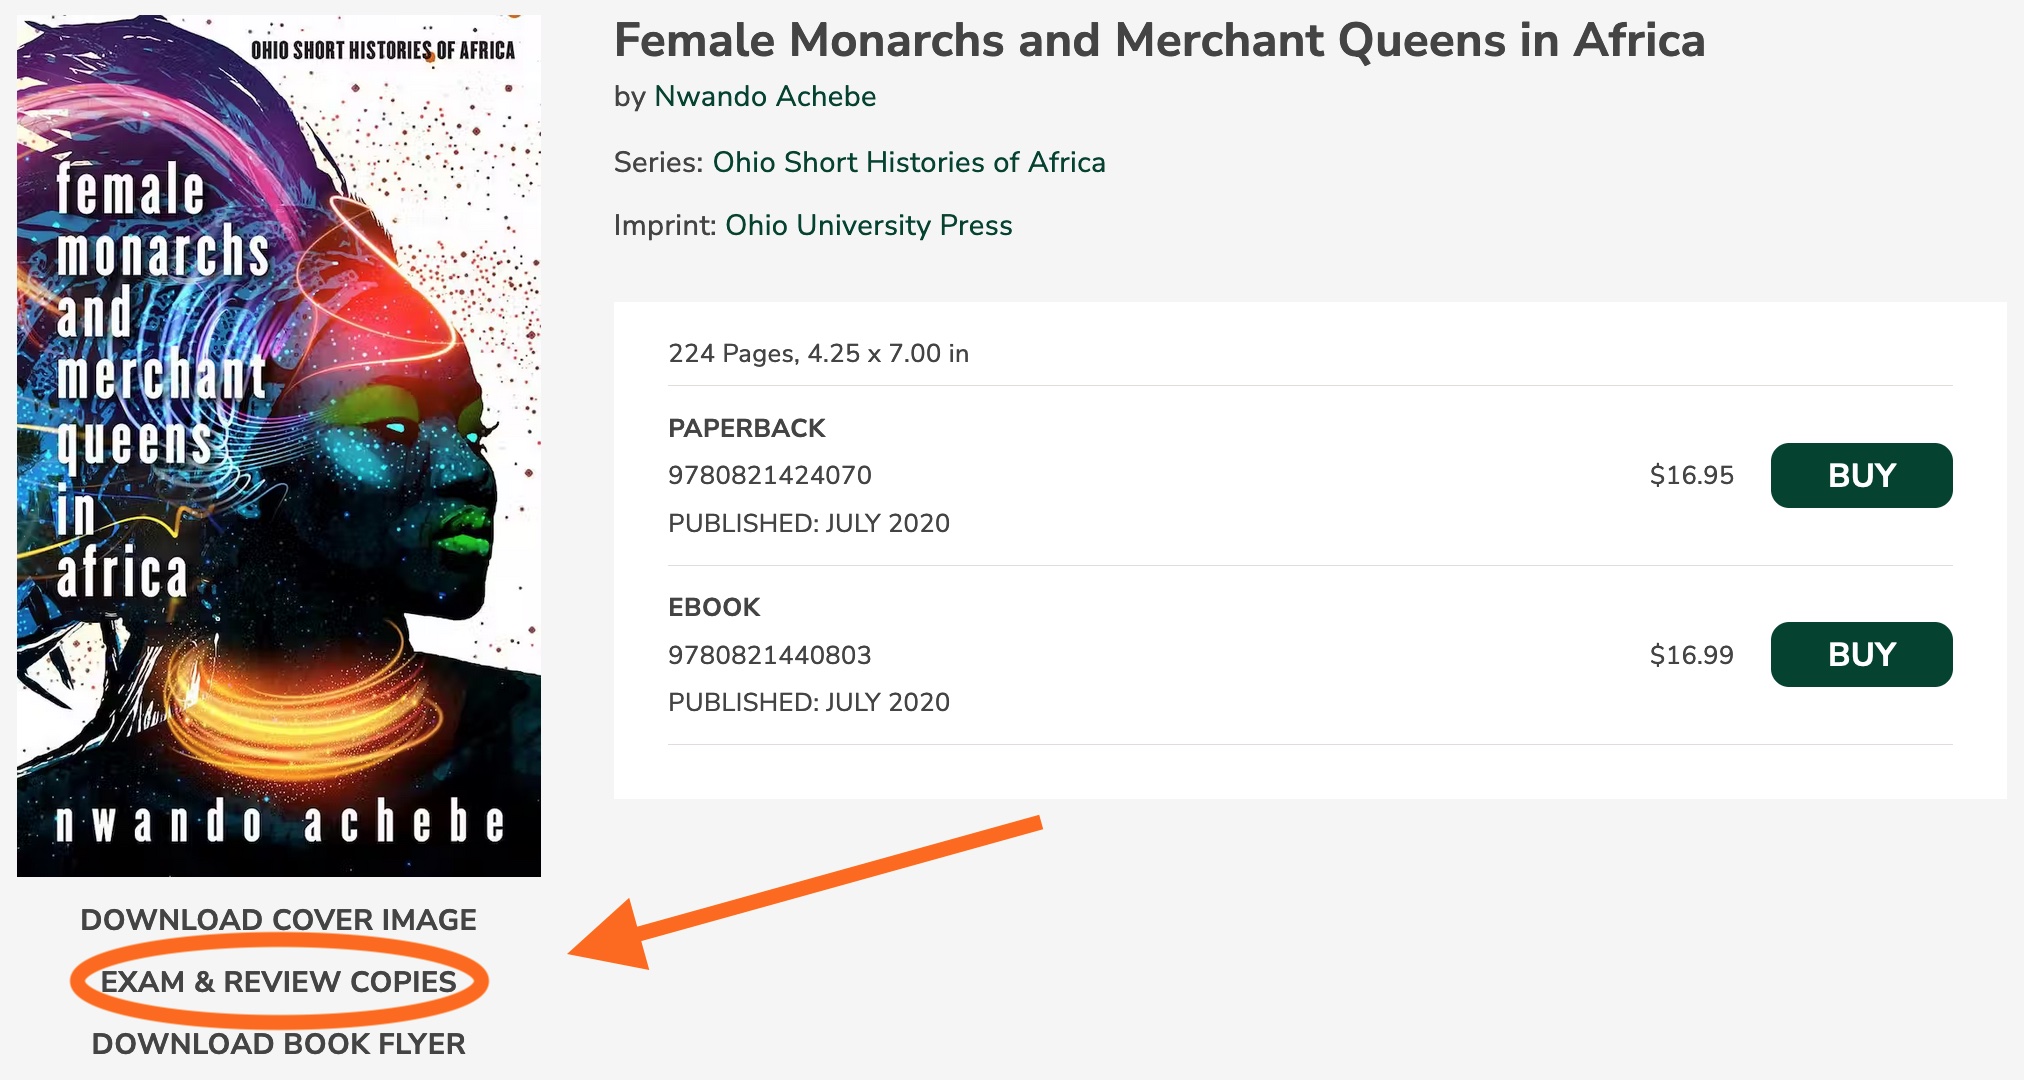Open author Nwando Achebe's link
The height and width of the screenshot is (1080, 2024).
765,96
